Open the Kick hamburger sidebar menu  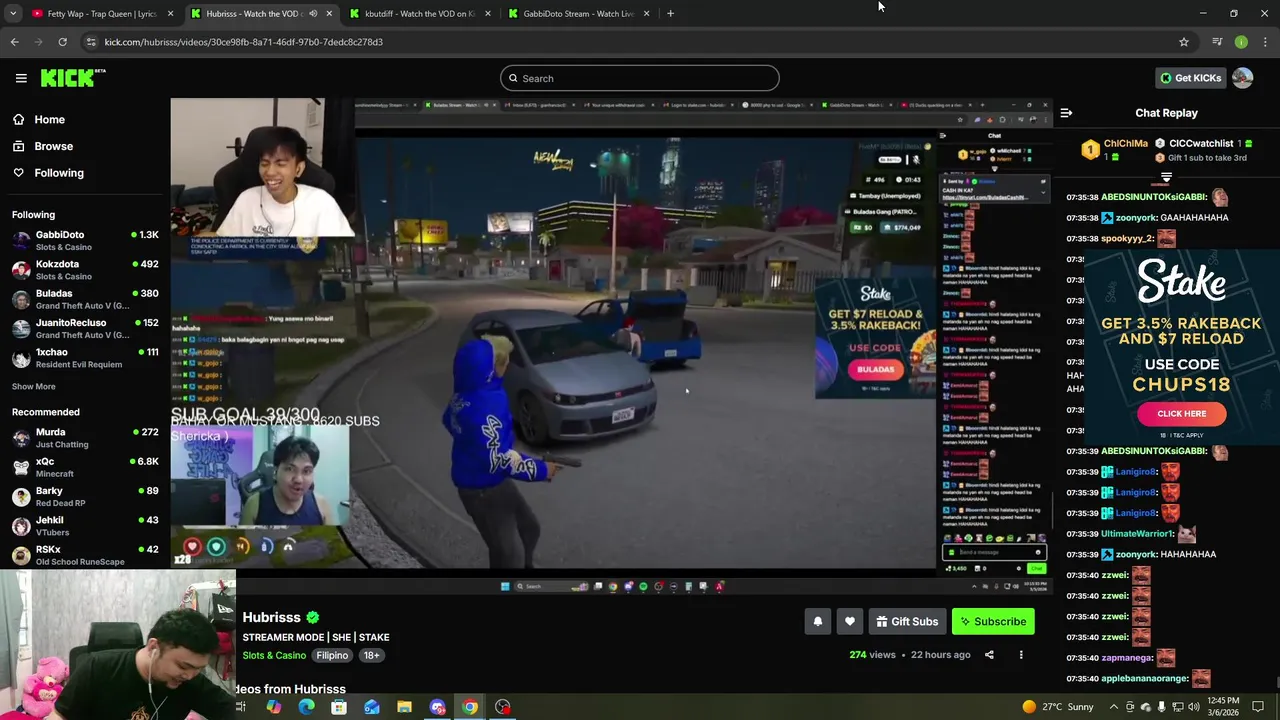pyautogui.click(x=21, y=78)
